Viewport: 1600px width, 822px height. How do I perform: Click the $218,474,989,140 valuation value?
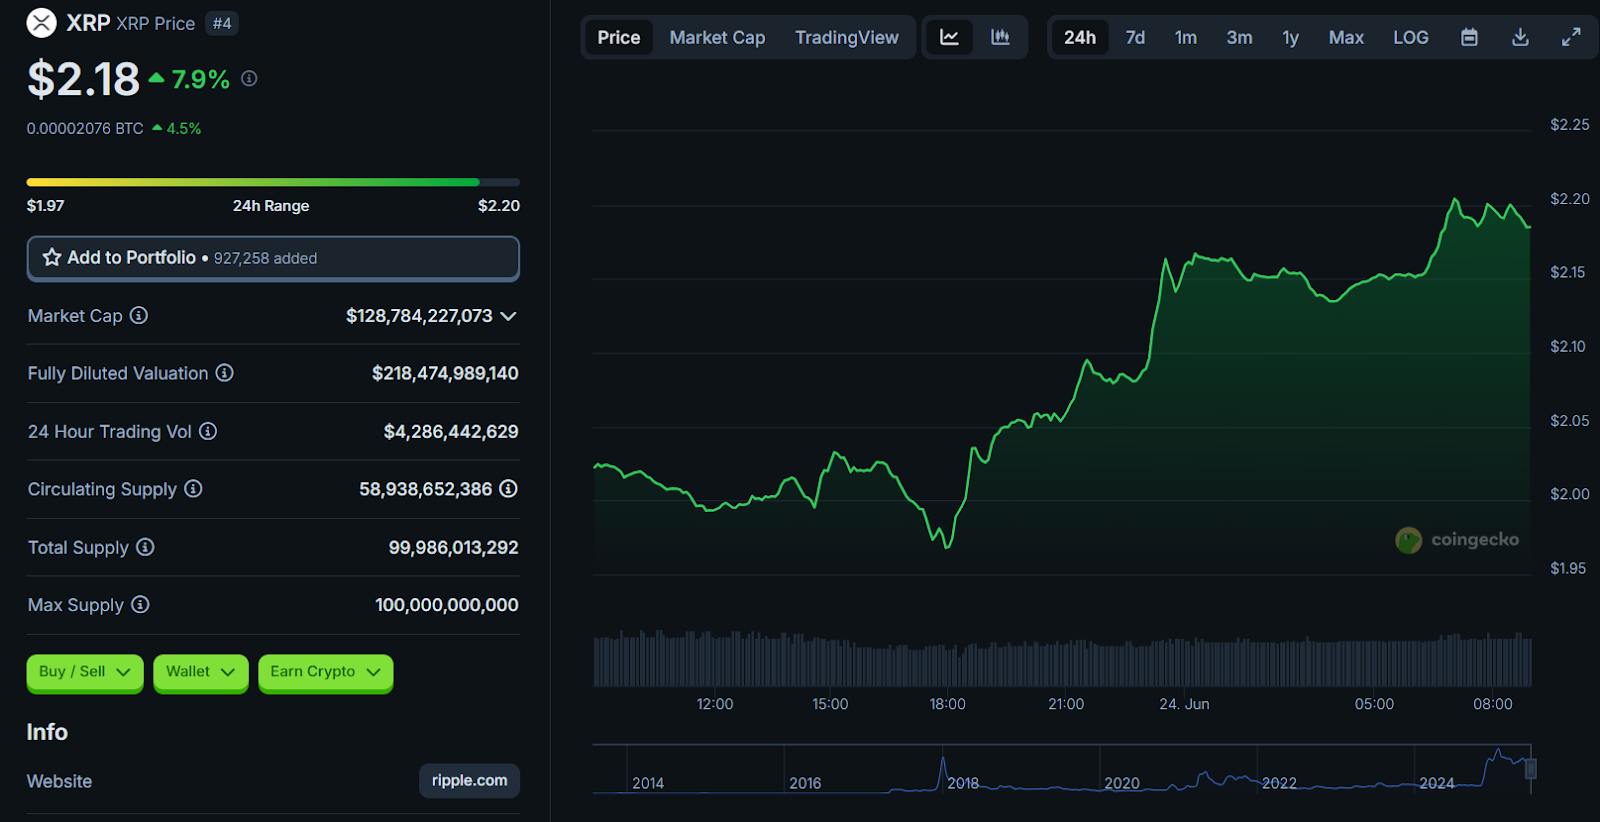coord(445,373)
